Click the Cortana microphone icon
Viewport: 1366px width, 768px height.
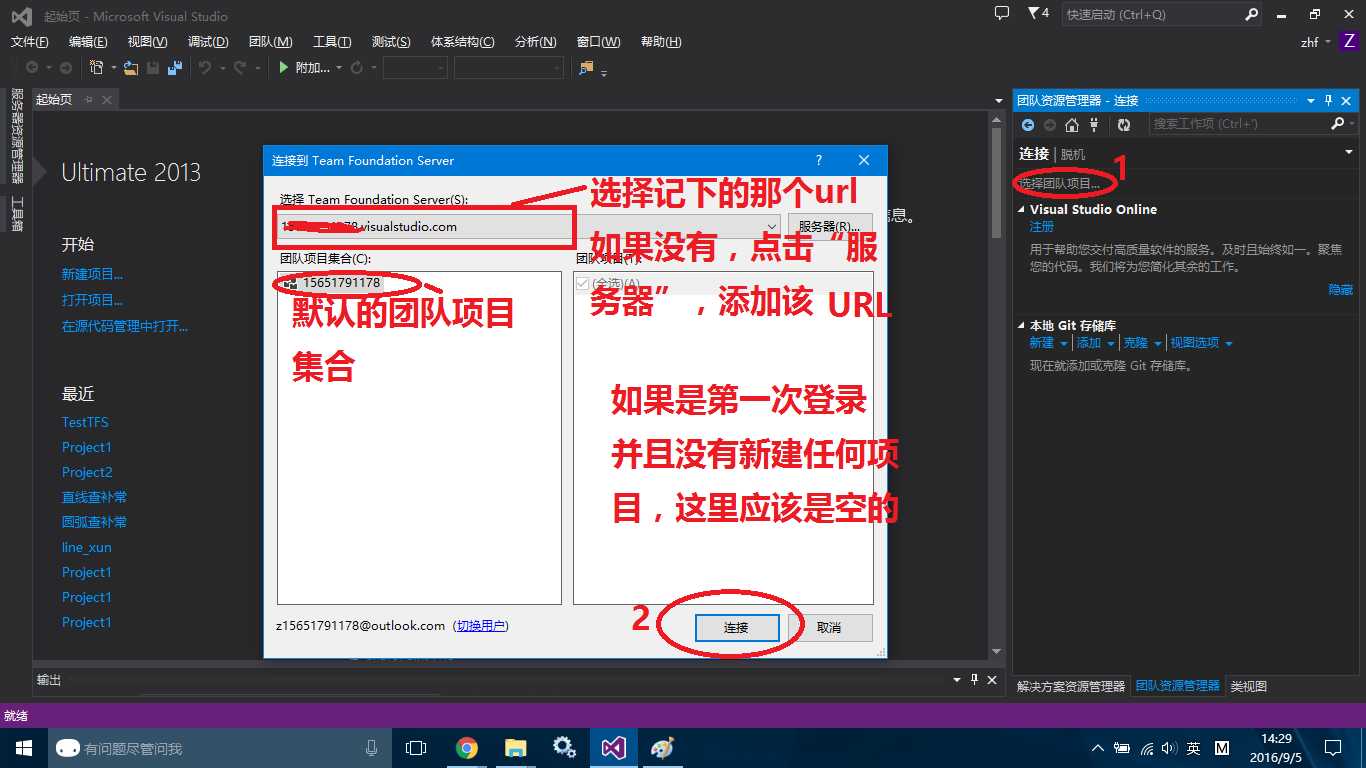click(x=372, y=748)
